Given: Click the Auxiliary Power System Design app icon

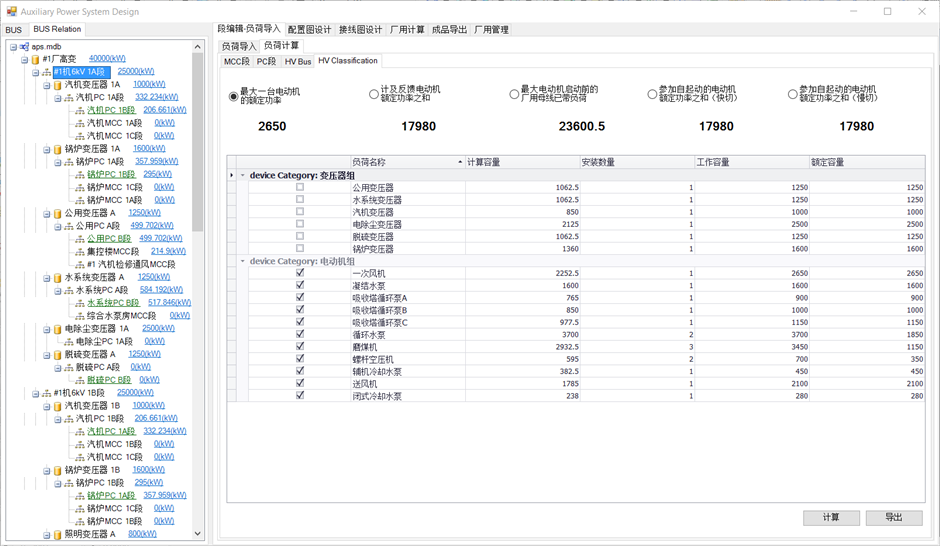Looking at the screenshot, I should click(x=11, y=11).
